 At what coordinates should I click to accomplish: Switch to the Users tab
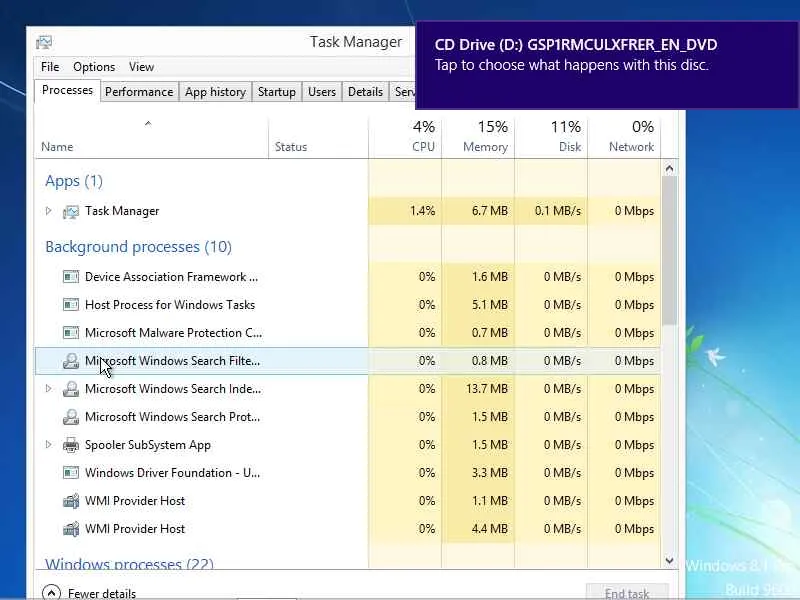[322, 92]
